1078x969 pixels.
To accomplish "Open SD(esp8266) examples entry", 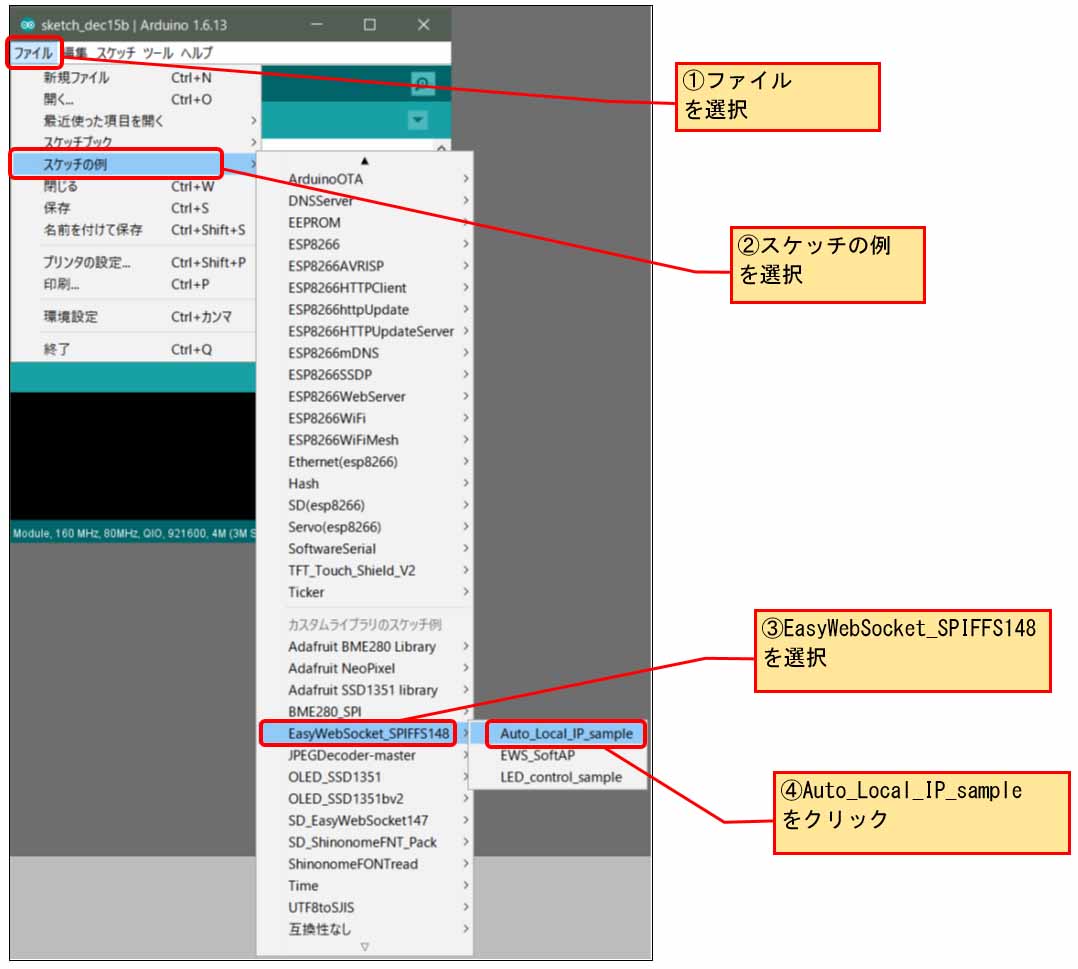I will pos(366,505).
